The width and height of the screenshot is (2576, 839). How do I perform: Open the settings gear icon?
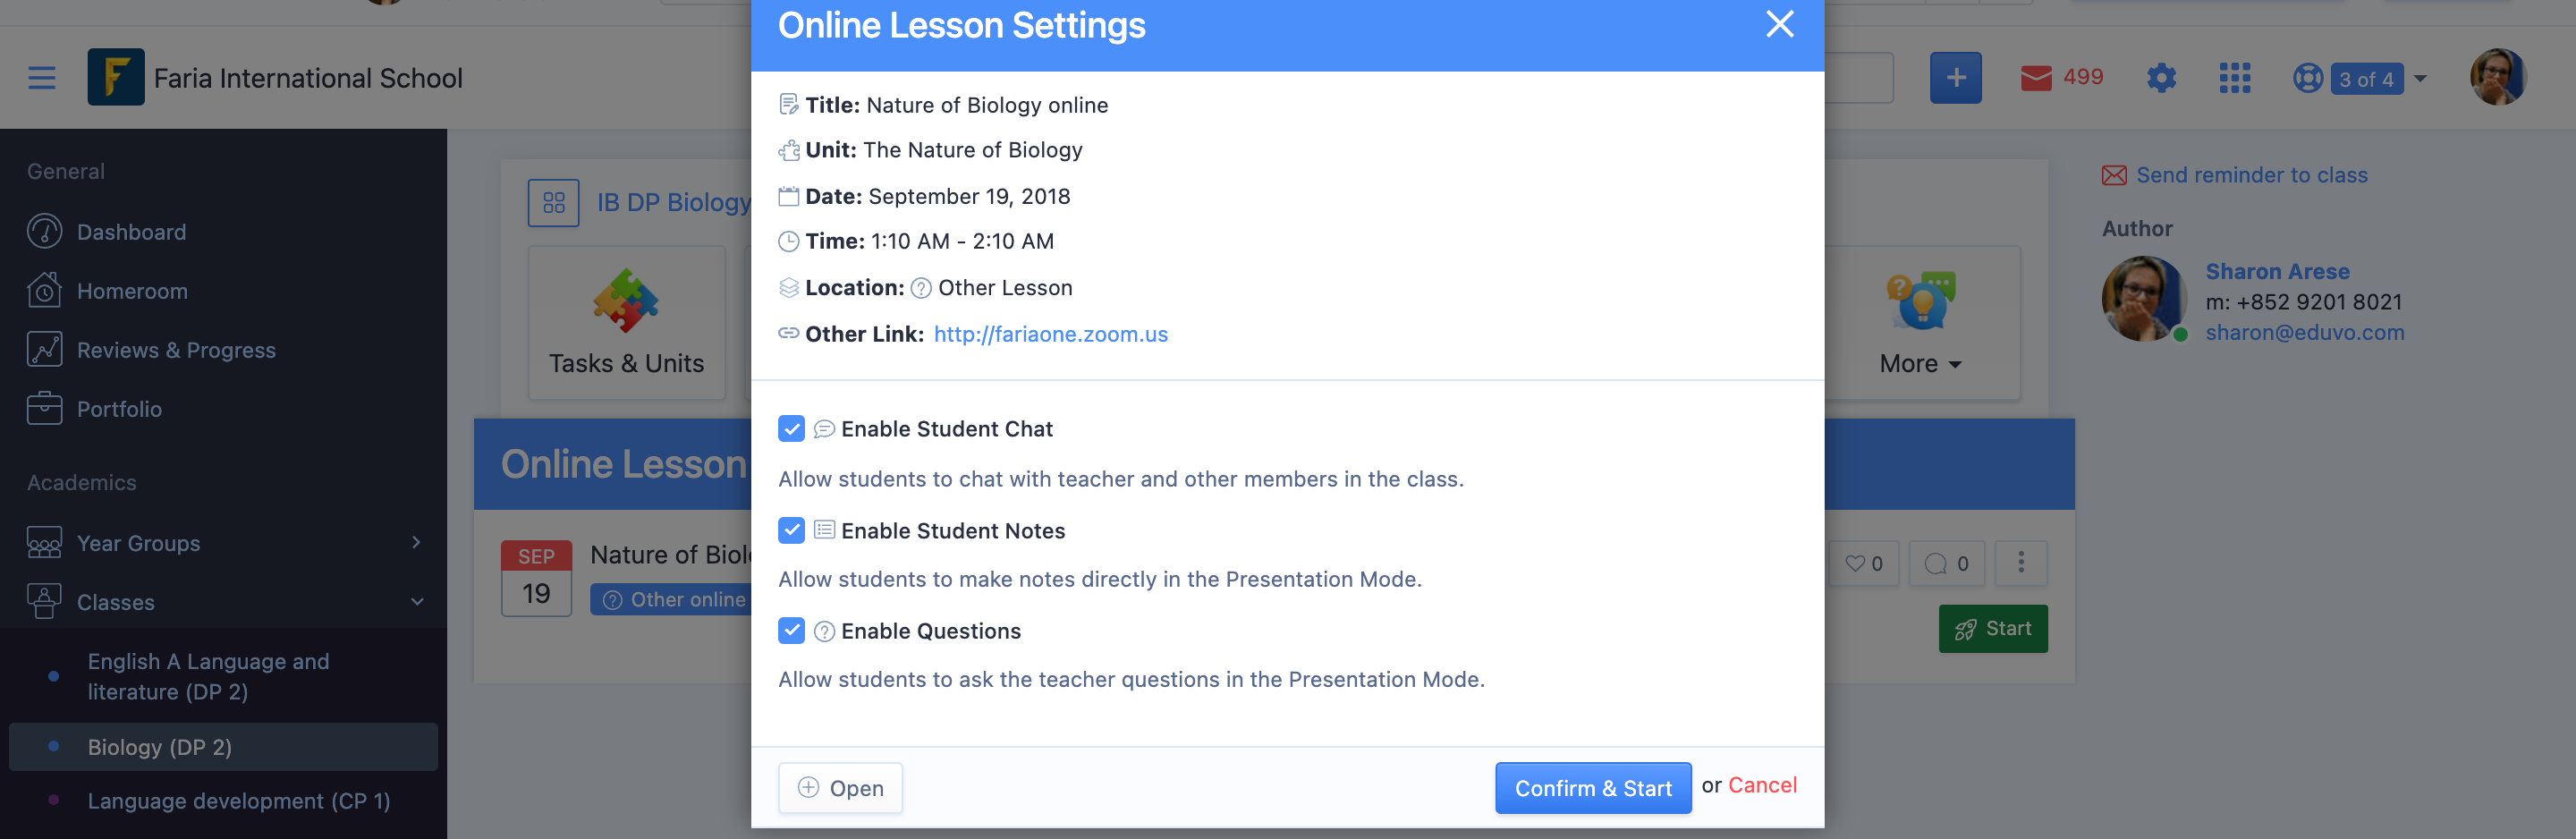(2161, 77)
